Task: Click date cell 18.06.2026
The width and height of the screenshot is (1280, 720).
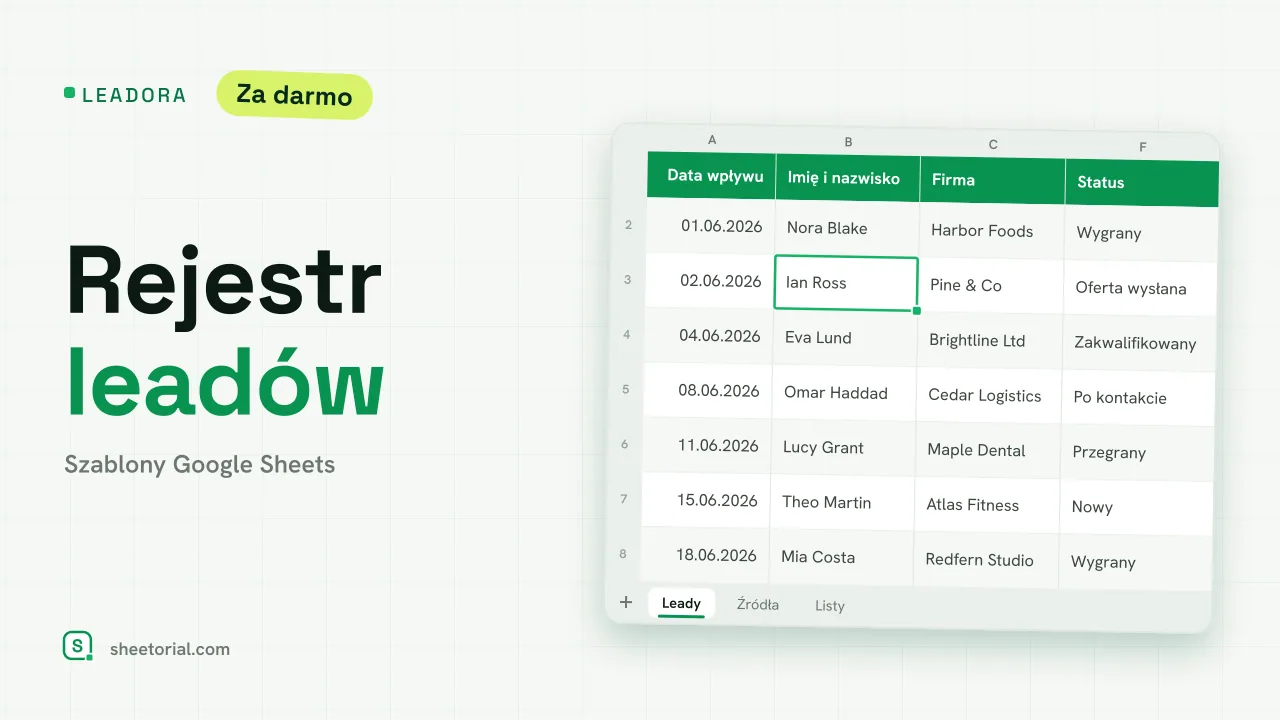Action: (706, 556)
